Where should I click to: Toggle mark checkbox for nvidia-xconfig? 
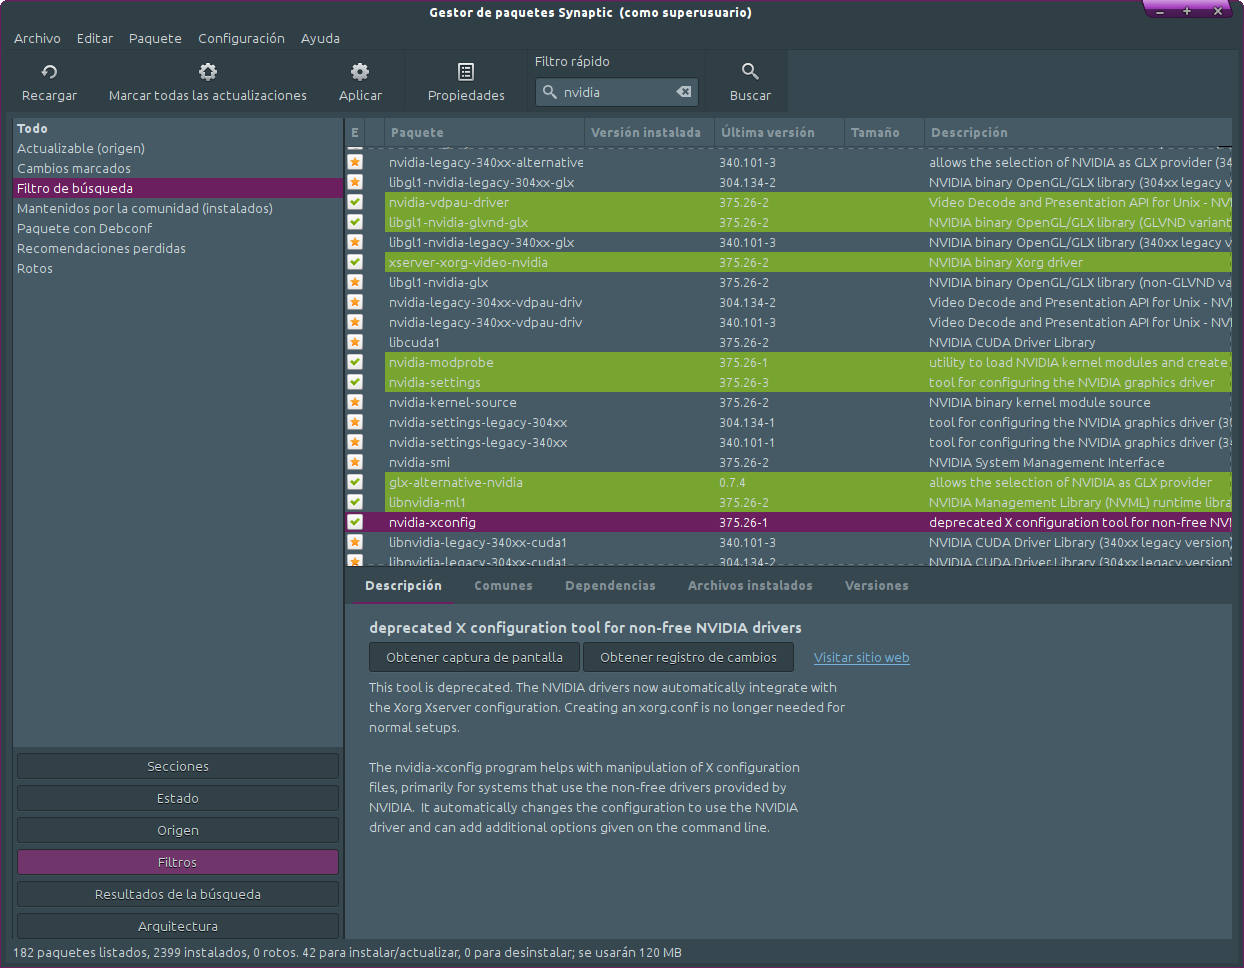355,522
